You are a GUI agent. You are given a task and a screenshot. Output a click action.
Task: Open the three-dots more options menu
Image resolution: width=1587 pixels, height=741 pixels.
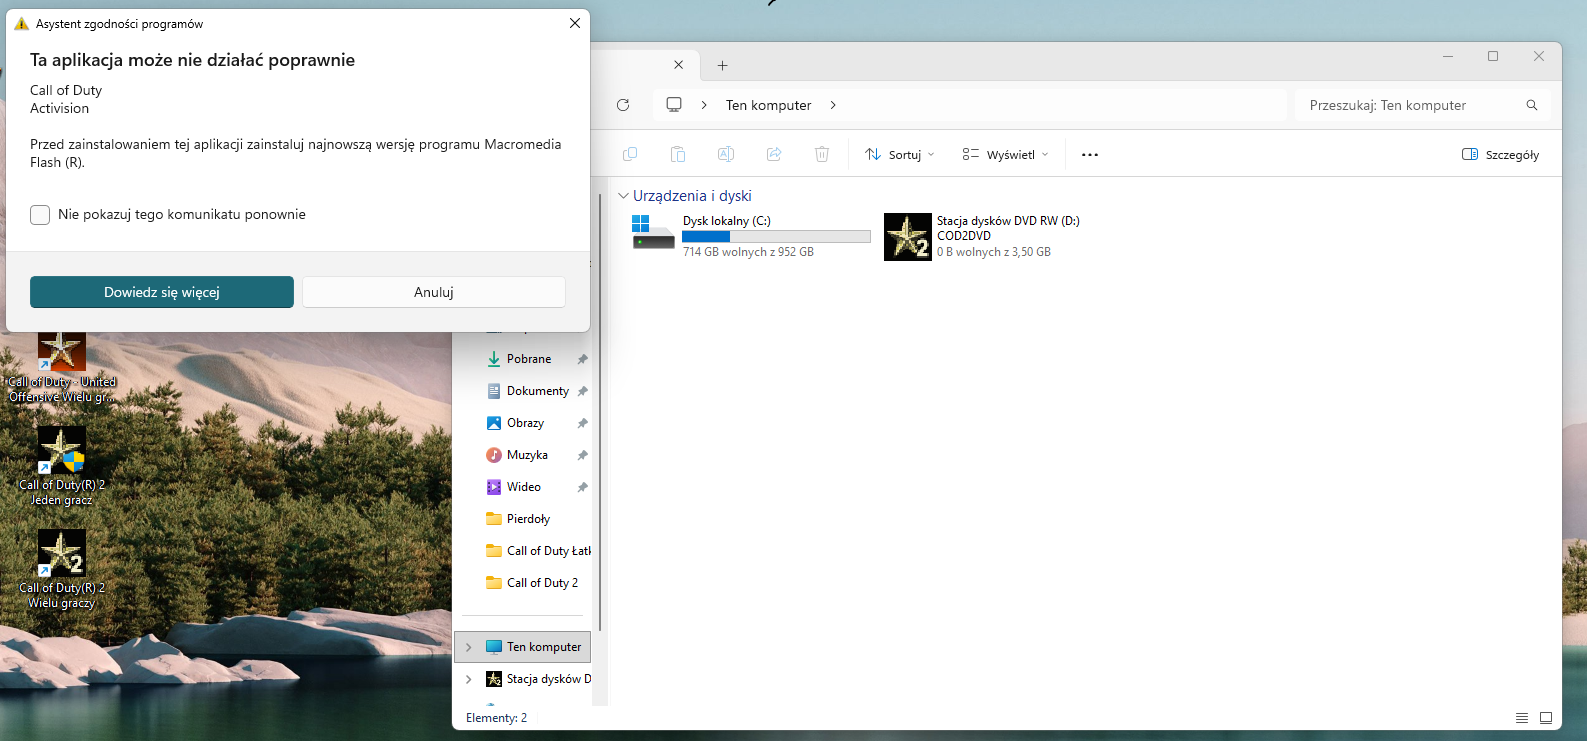1090,155
